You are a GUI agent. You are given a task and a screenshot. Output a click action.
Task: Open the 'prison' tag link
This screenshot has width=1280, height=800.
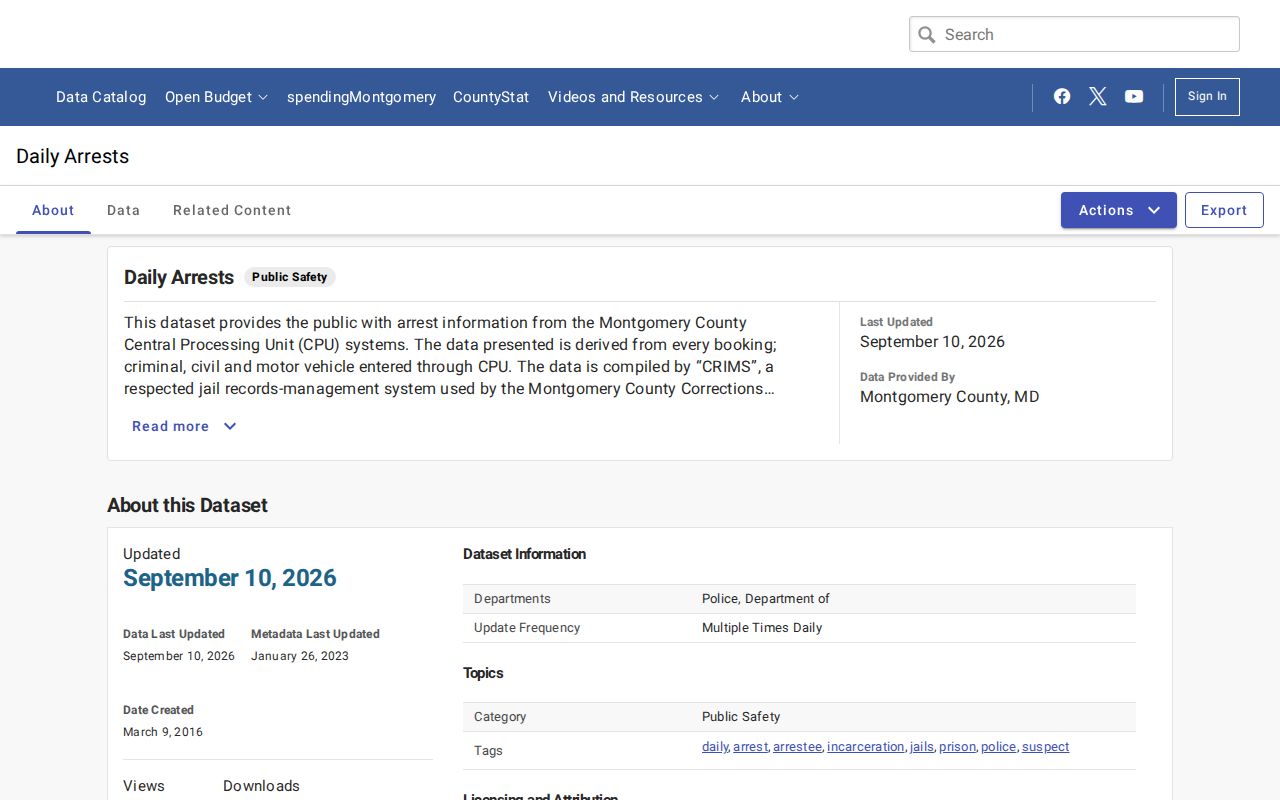pyautogui.click(x=957, y=747)
